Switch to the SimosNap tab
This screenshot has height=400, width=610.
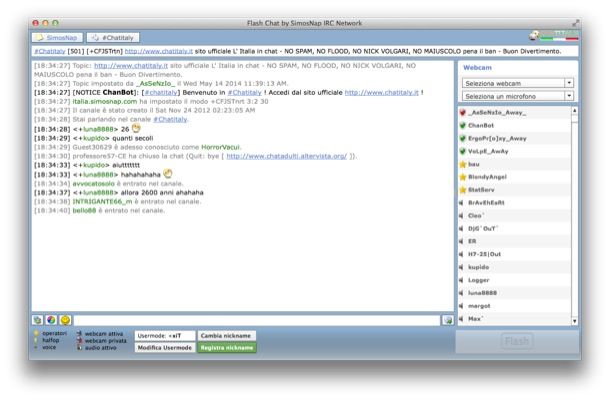pos(57,38)
